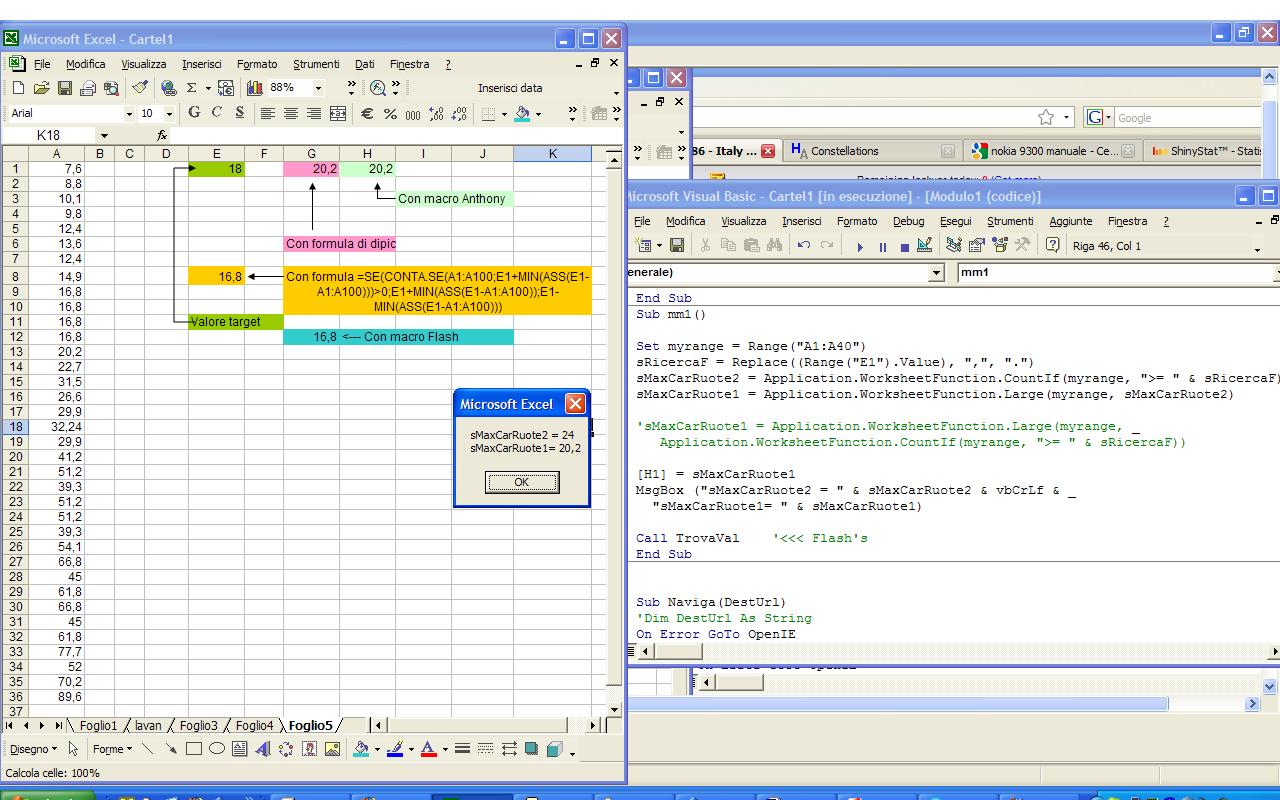Toggle italic (C) formatting in Excel
This screenshot has height=800, width=1280.
point(217,113)
